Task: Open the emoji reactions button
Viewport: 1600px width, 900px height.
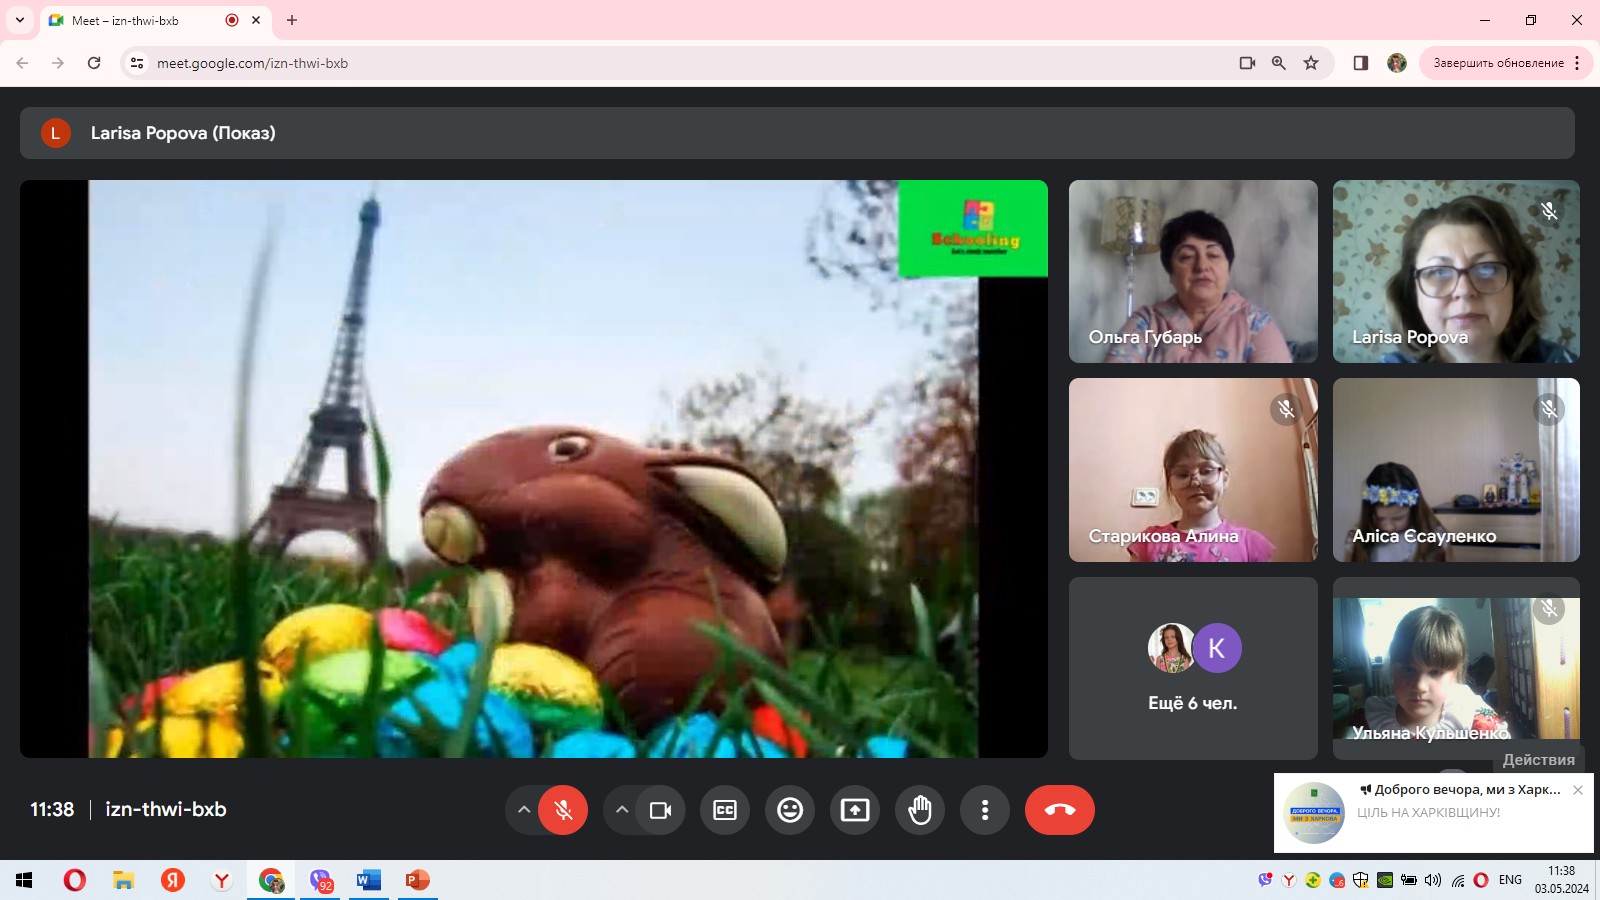Action: coord(790,810)
